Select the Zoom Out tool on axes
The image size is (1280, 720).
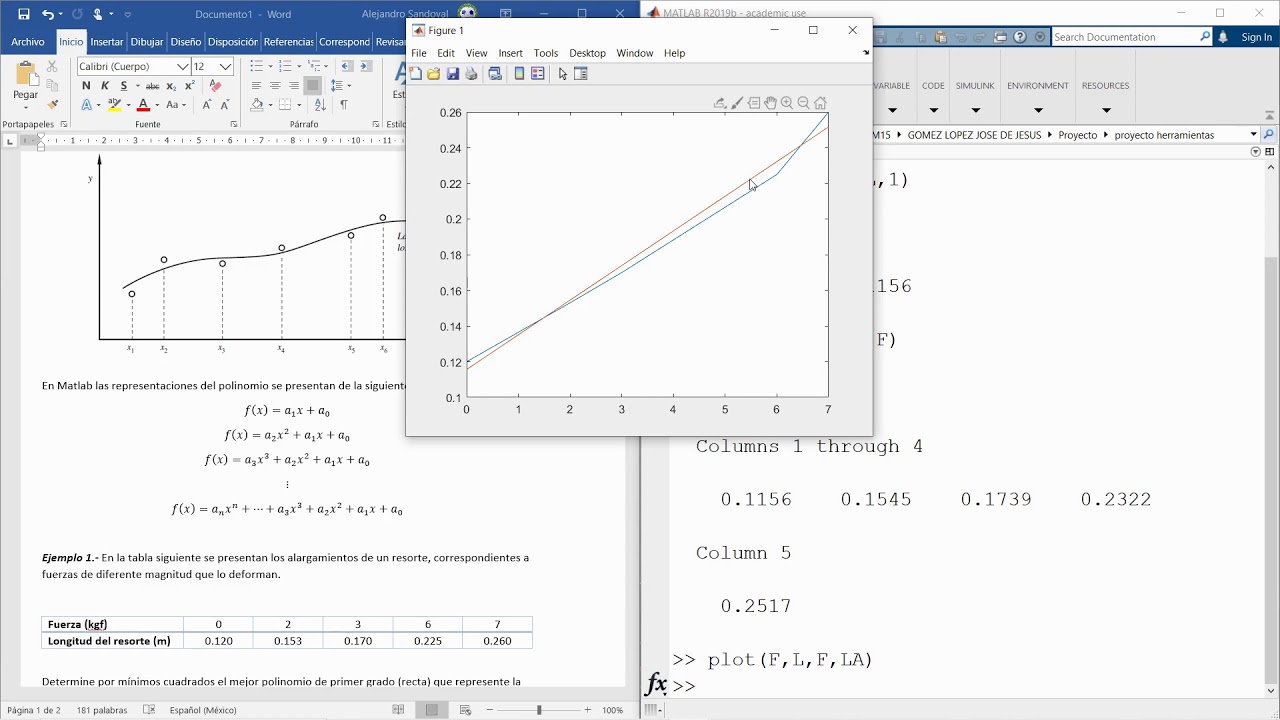[x=803, y=103]
